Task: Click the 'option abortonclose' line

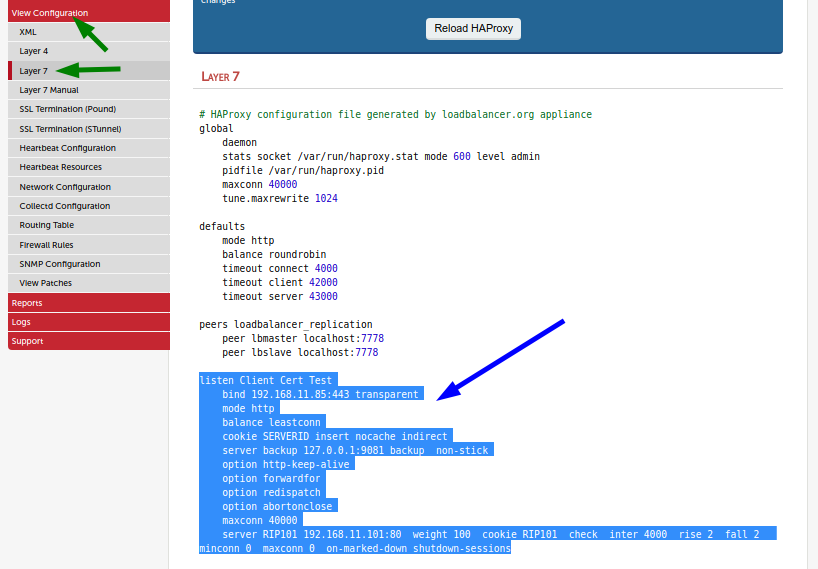Action: [x=277, y=506]
